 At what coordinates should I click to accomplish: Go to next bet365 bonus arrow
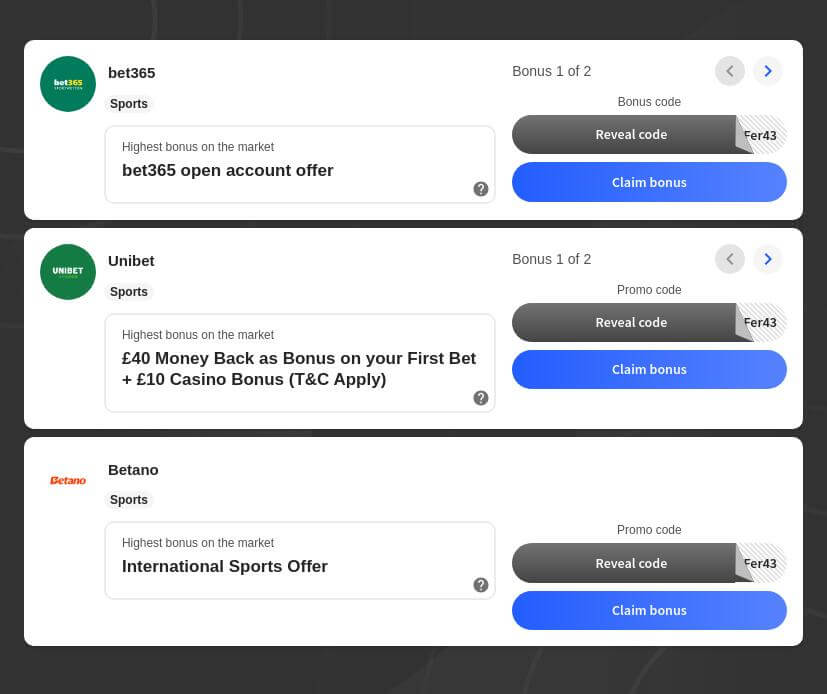(x=768, y=71)
